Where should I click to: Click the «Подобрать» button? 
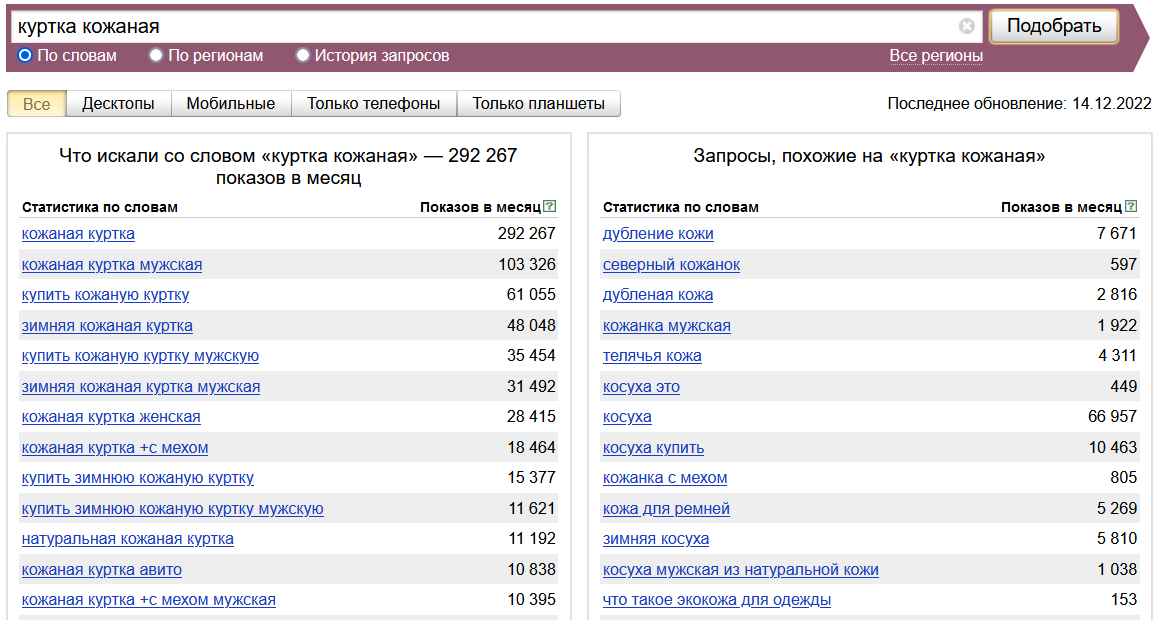click(x=1054, y=24)
